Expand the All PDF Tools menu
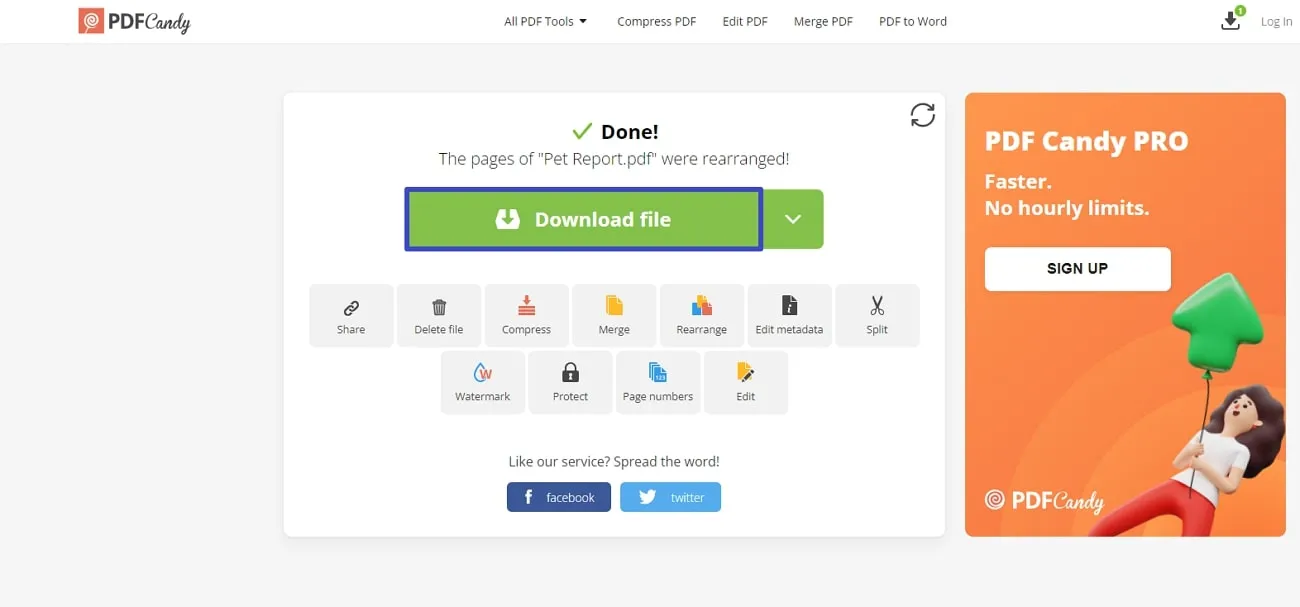 click(546, 21)
